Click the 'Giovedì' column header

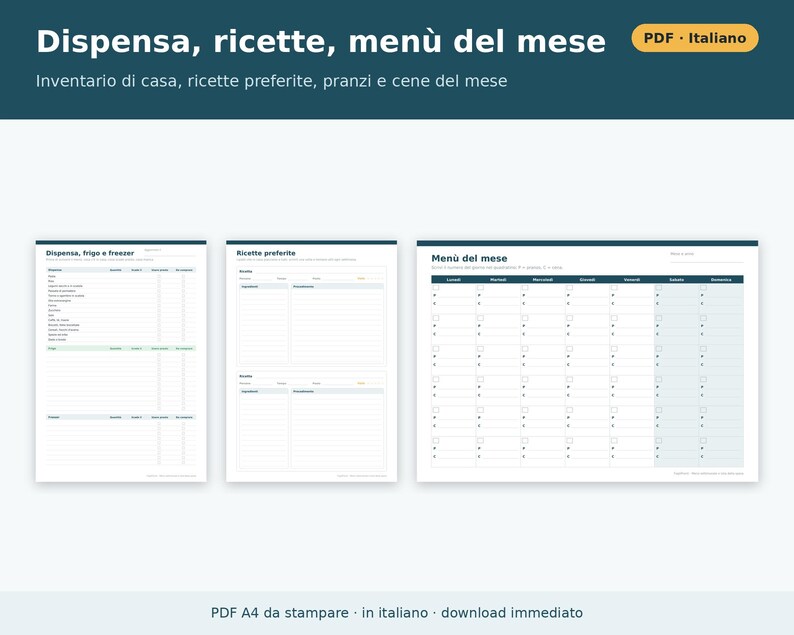pos(587,280)
